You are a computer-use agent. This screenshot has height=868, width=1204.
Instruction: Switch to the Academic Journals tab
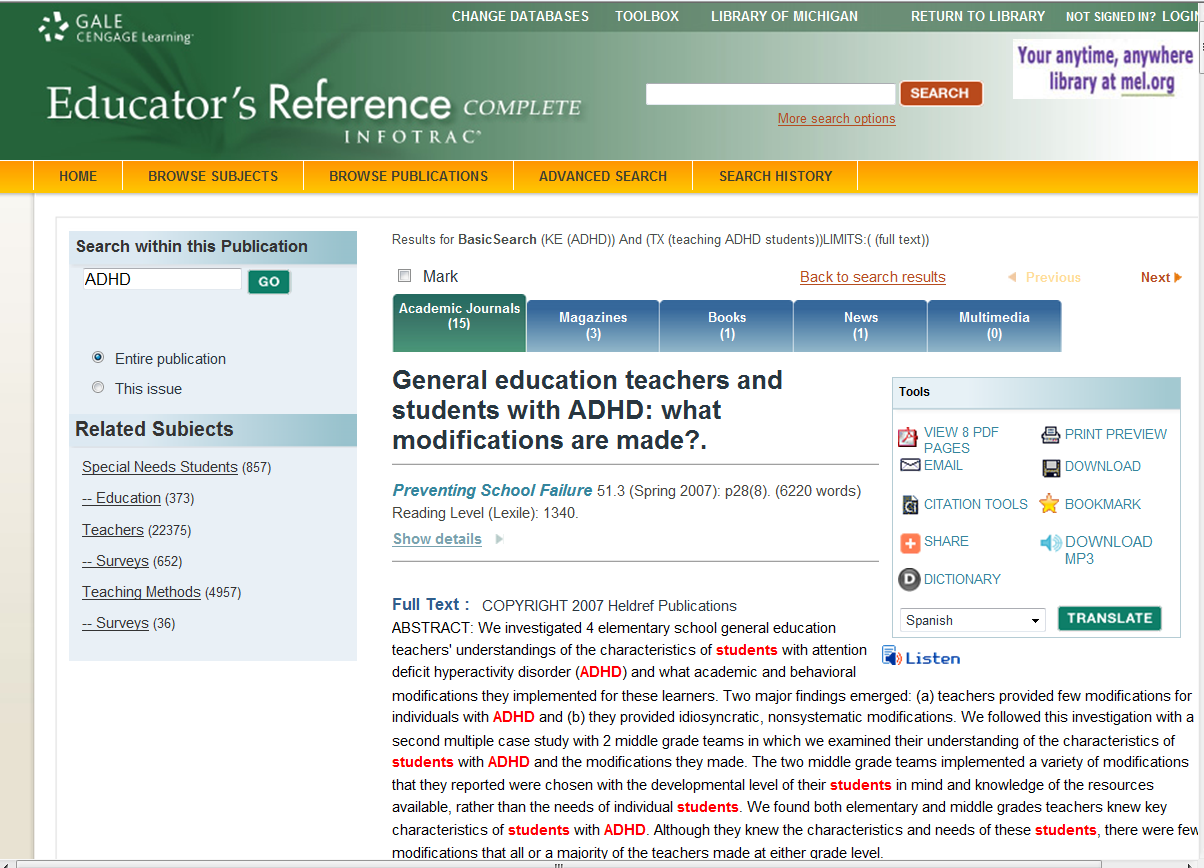[459, 323]
